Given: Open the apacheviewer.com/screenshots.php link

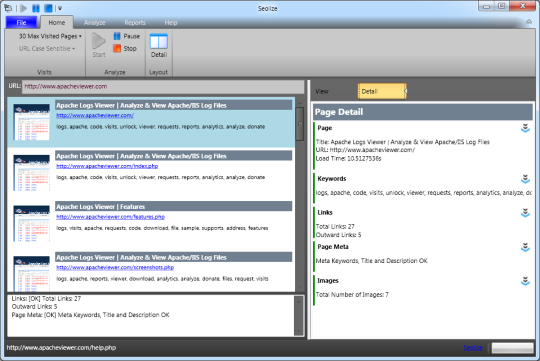Looking at the screenshot, I should (115, 267).
